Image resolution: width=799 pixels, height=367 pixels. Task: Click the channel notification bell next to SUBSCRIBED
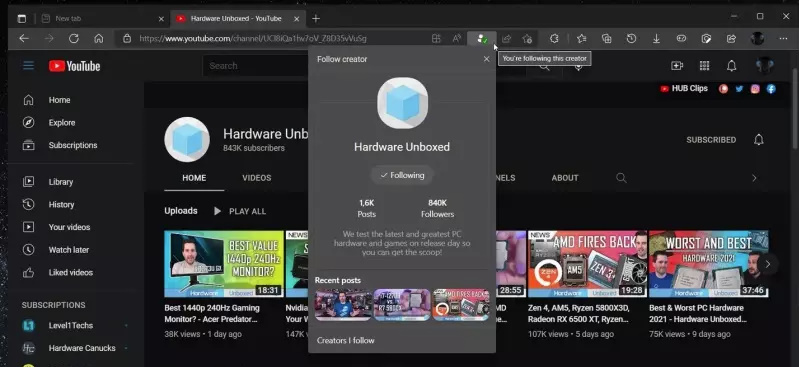(759, 140)
